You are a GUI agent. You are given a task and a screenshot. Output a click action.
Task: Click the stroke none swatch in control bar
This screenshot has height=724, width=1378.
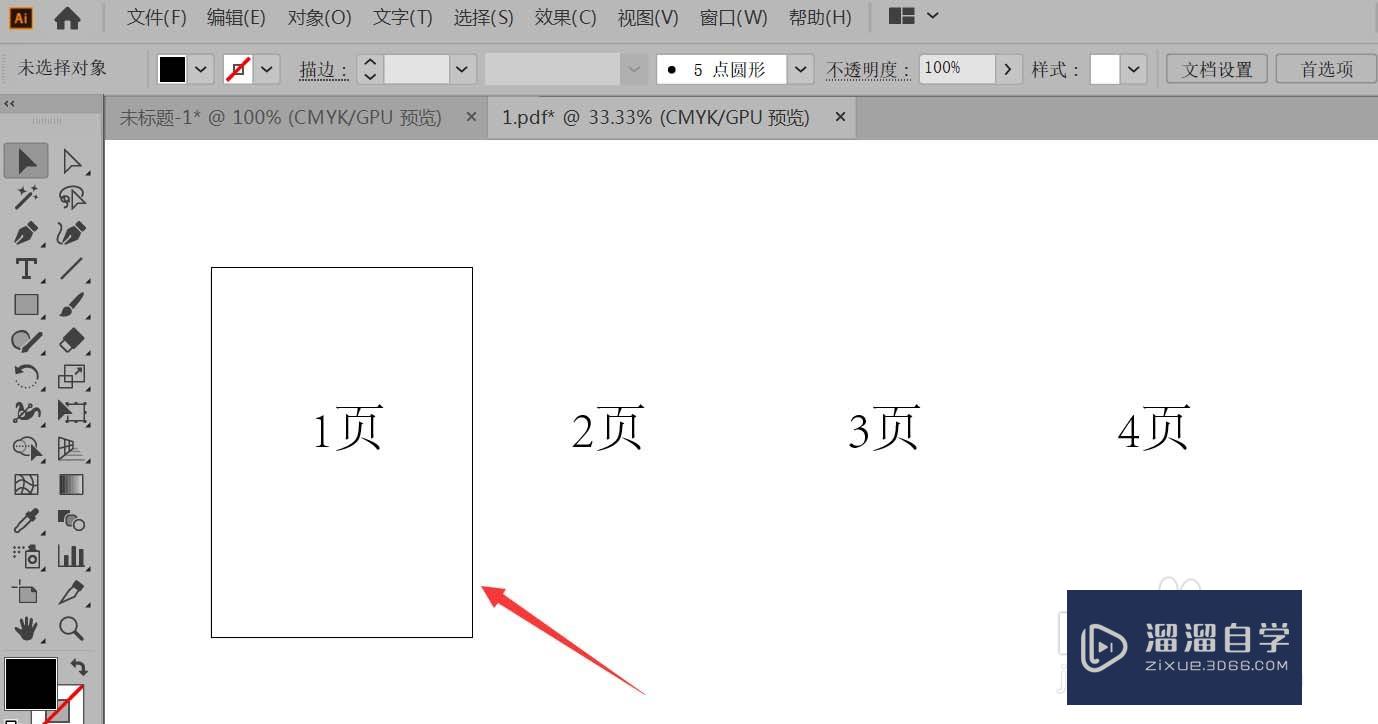tap(237, 69)
